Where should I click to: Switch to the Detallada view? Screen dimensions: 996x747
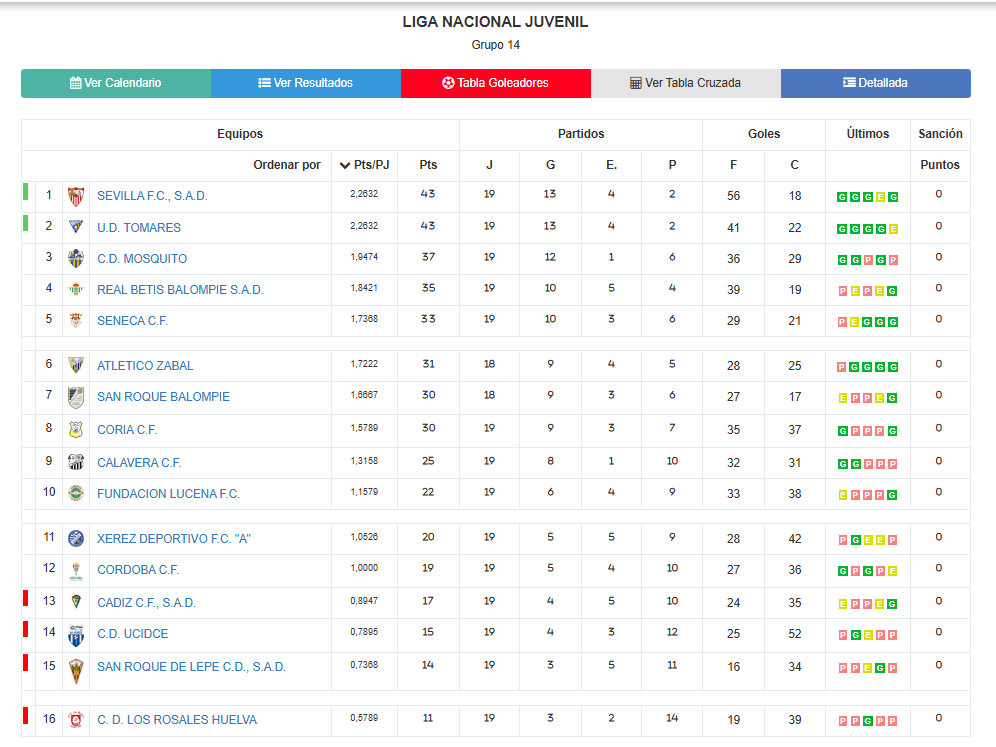tap(875, 83)
